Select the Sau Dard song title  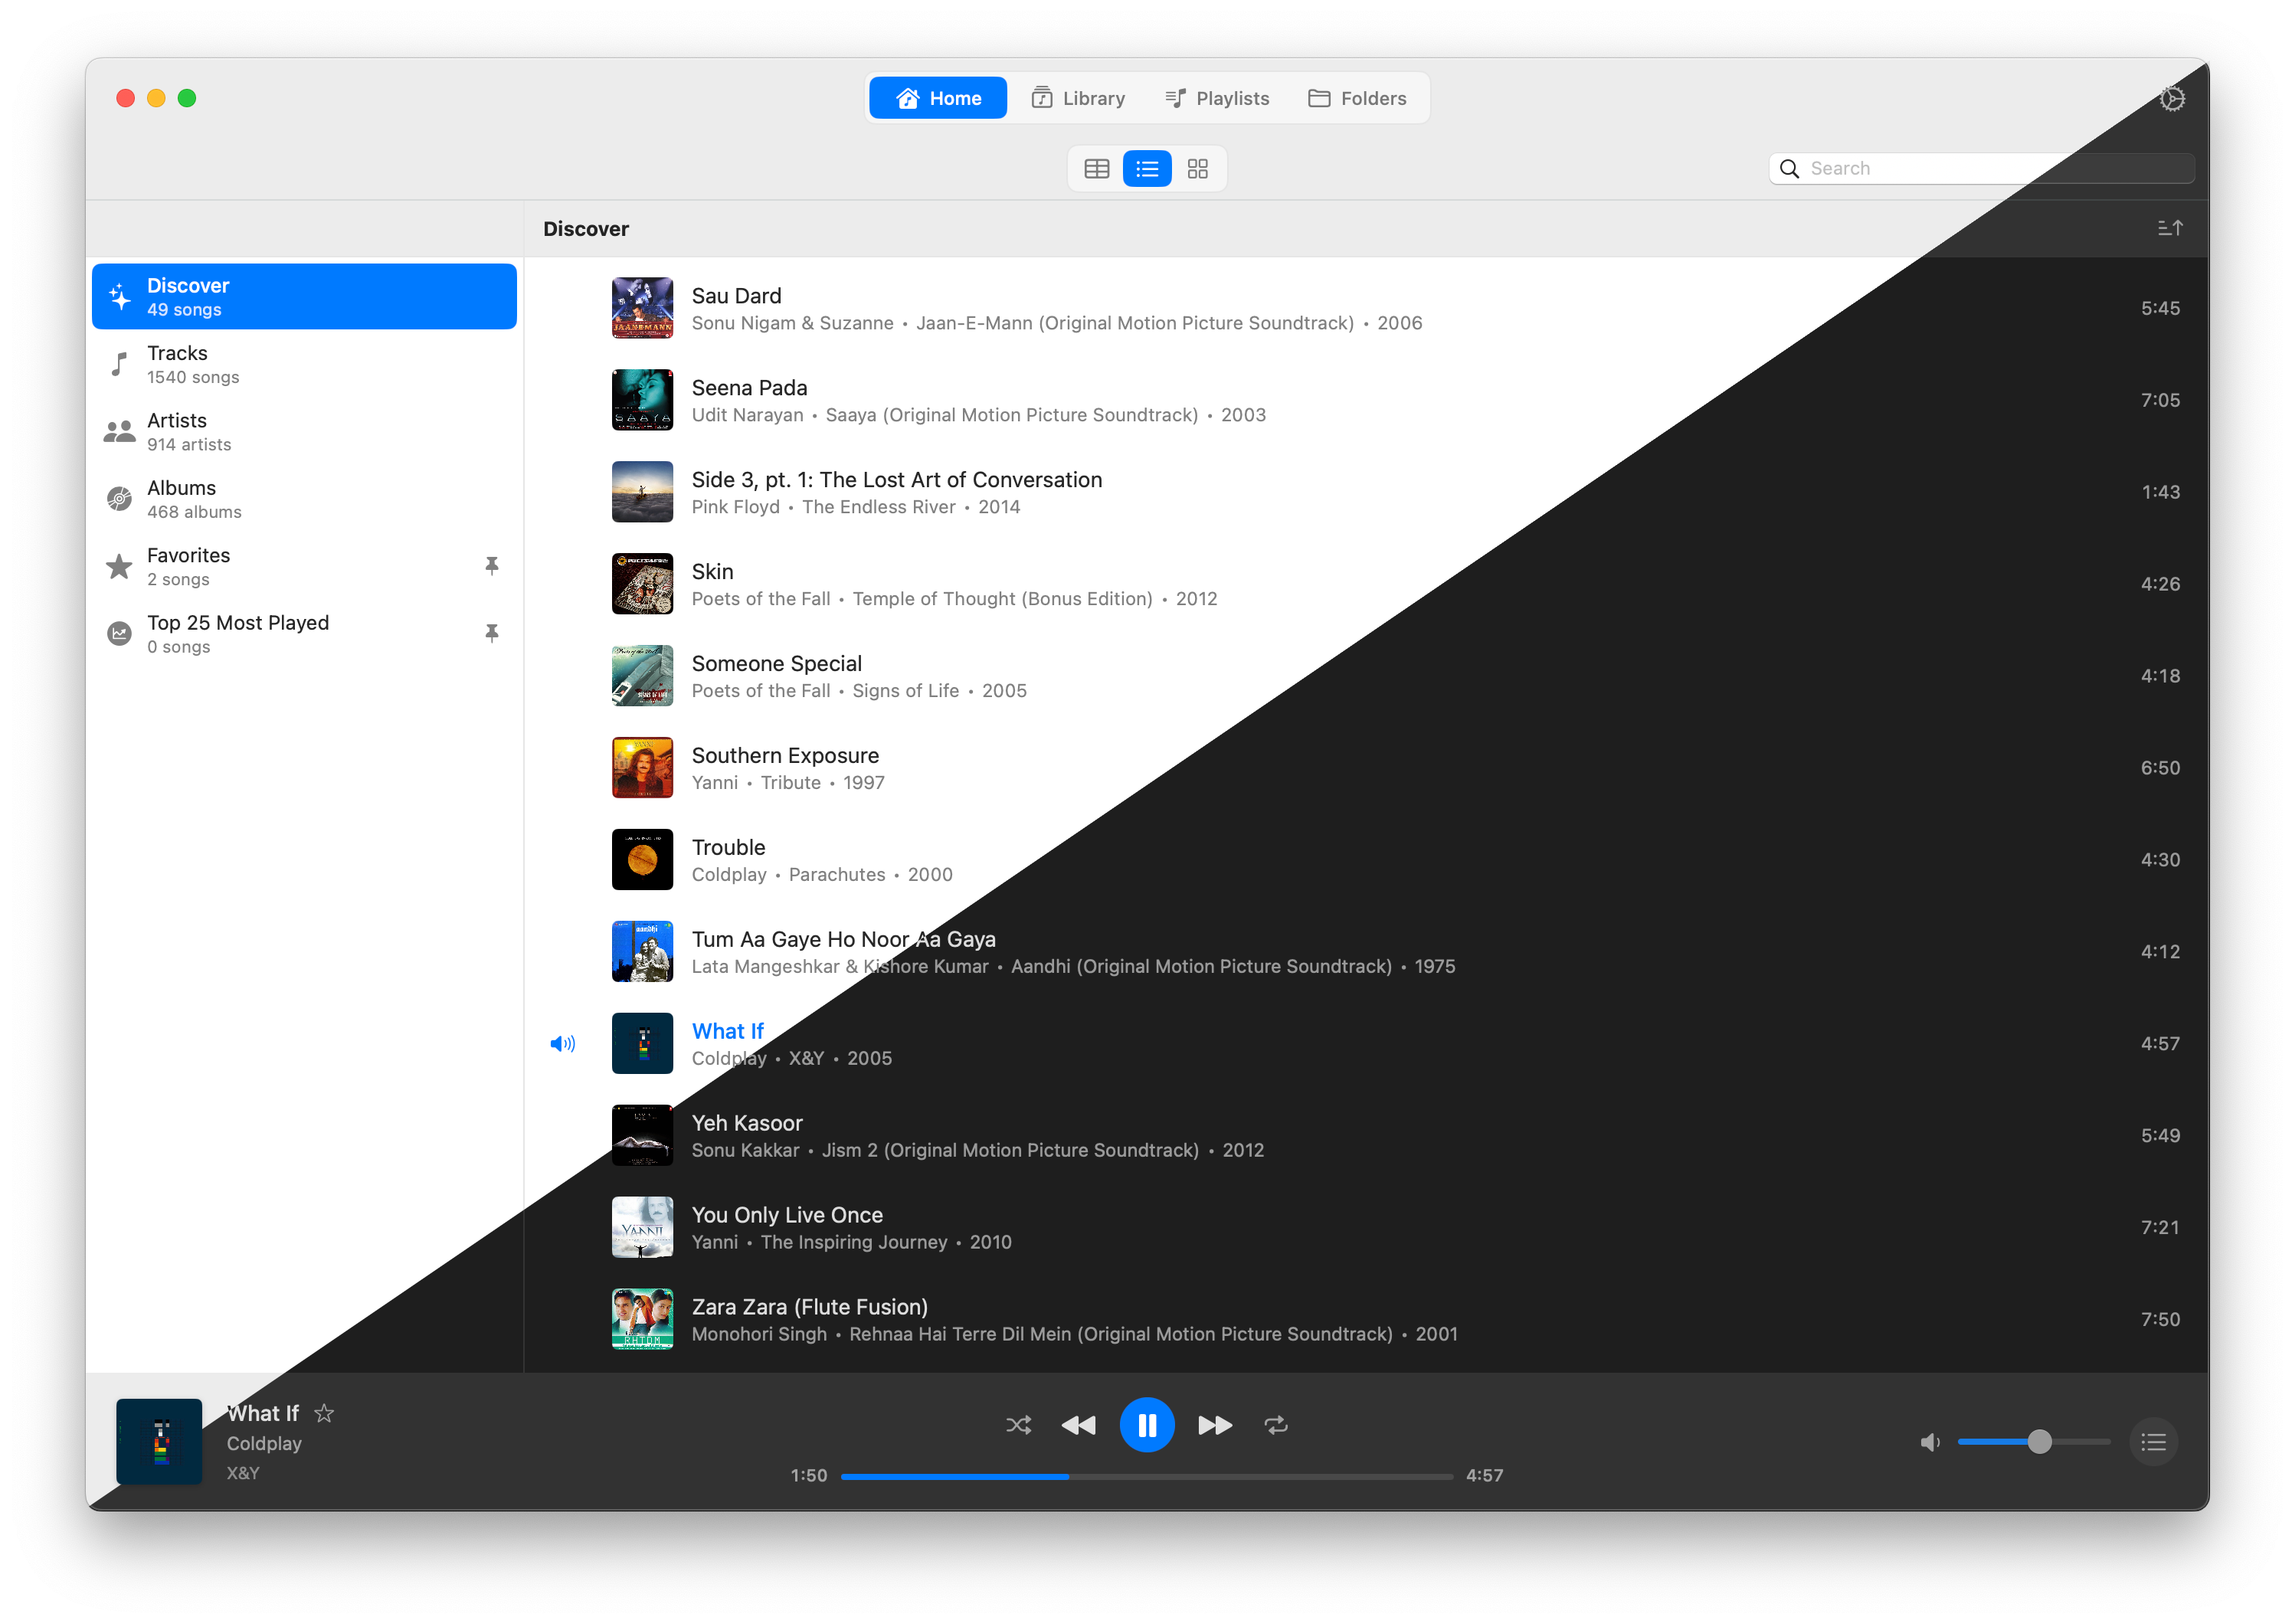(x=736, y=296)
